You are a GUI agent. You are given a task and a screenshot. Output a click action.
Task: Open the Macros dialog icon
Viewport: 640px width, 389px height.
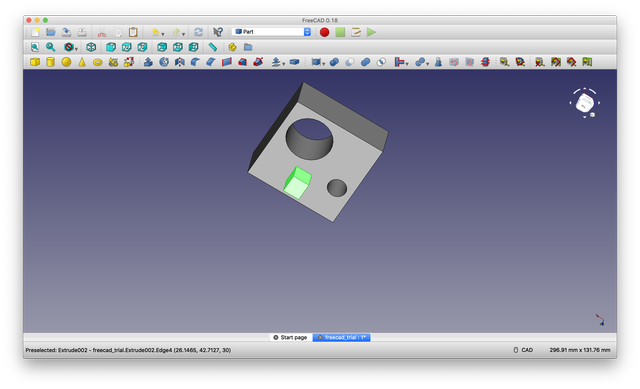click(356, 32)
